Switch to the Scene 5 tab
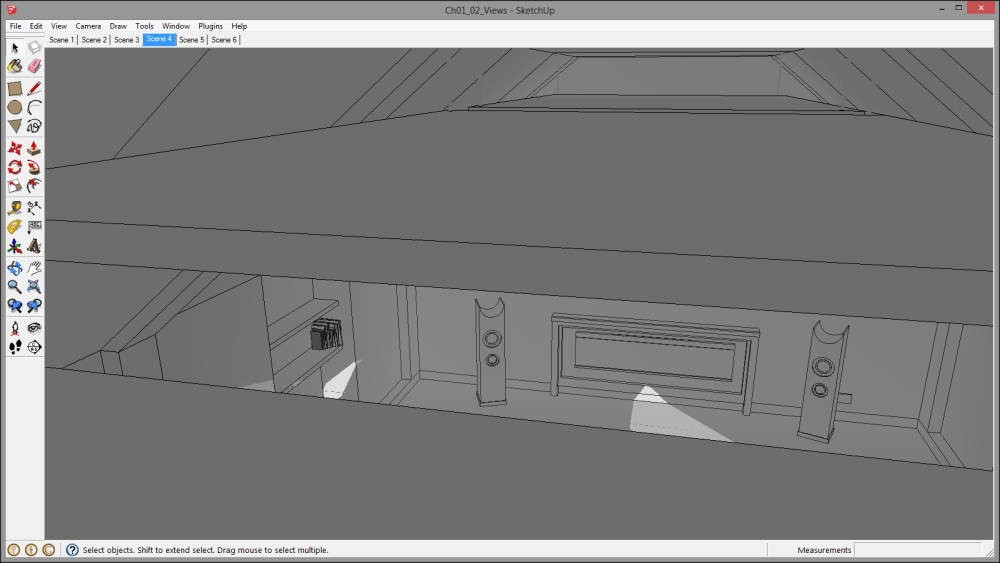 (x=191, y=40)
